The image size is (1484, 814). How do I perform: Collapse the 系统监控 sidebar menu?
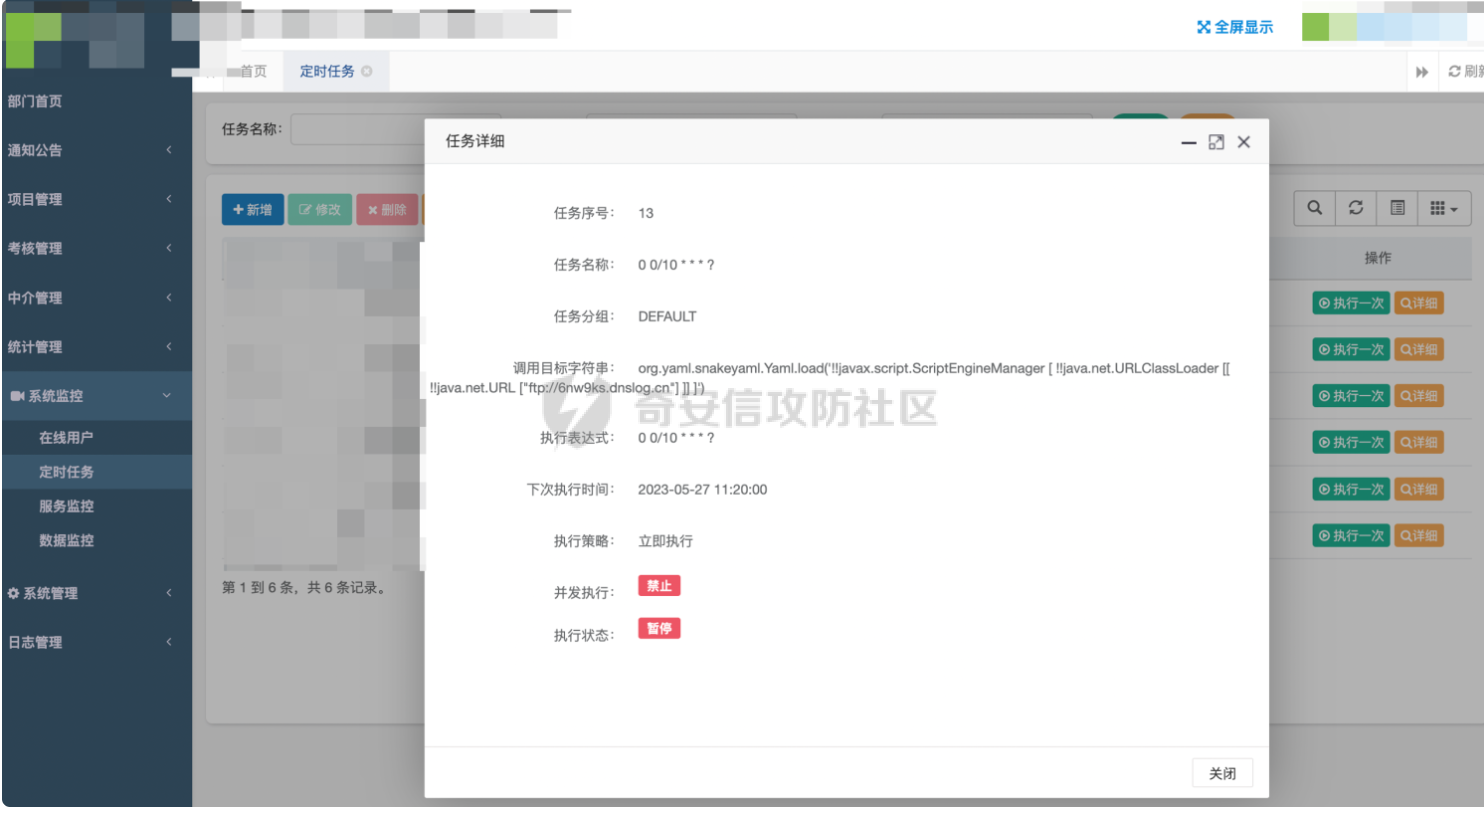click(x=96, y=396)
